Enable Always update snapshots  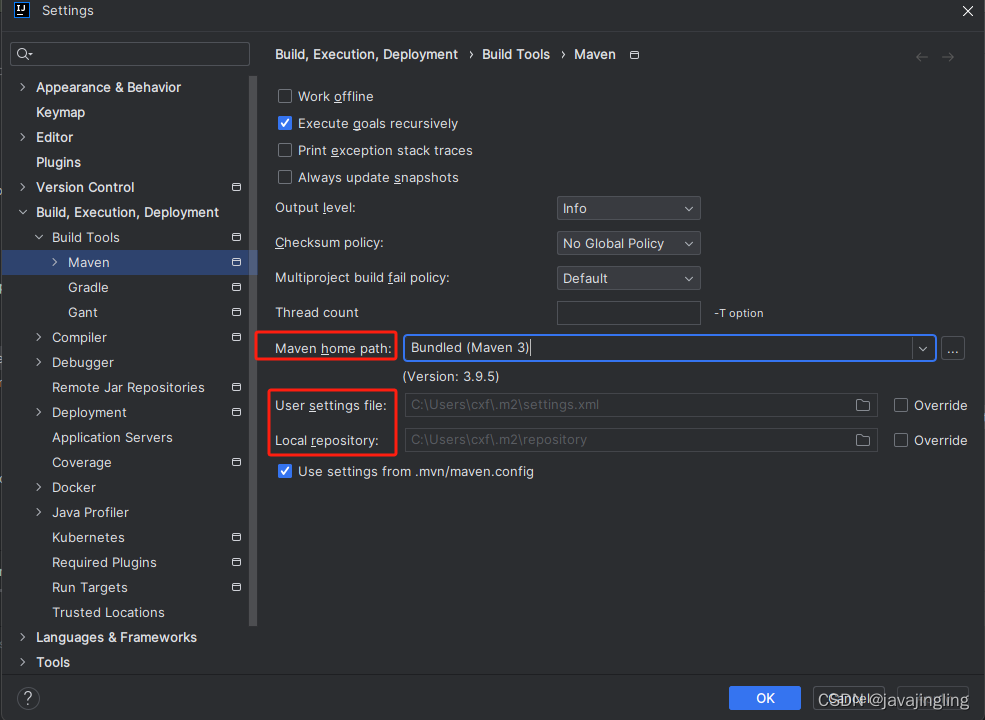click(x=285, y=177)
